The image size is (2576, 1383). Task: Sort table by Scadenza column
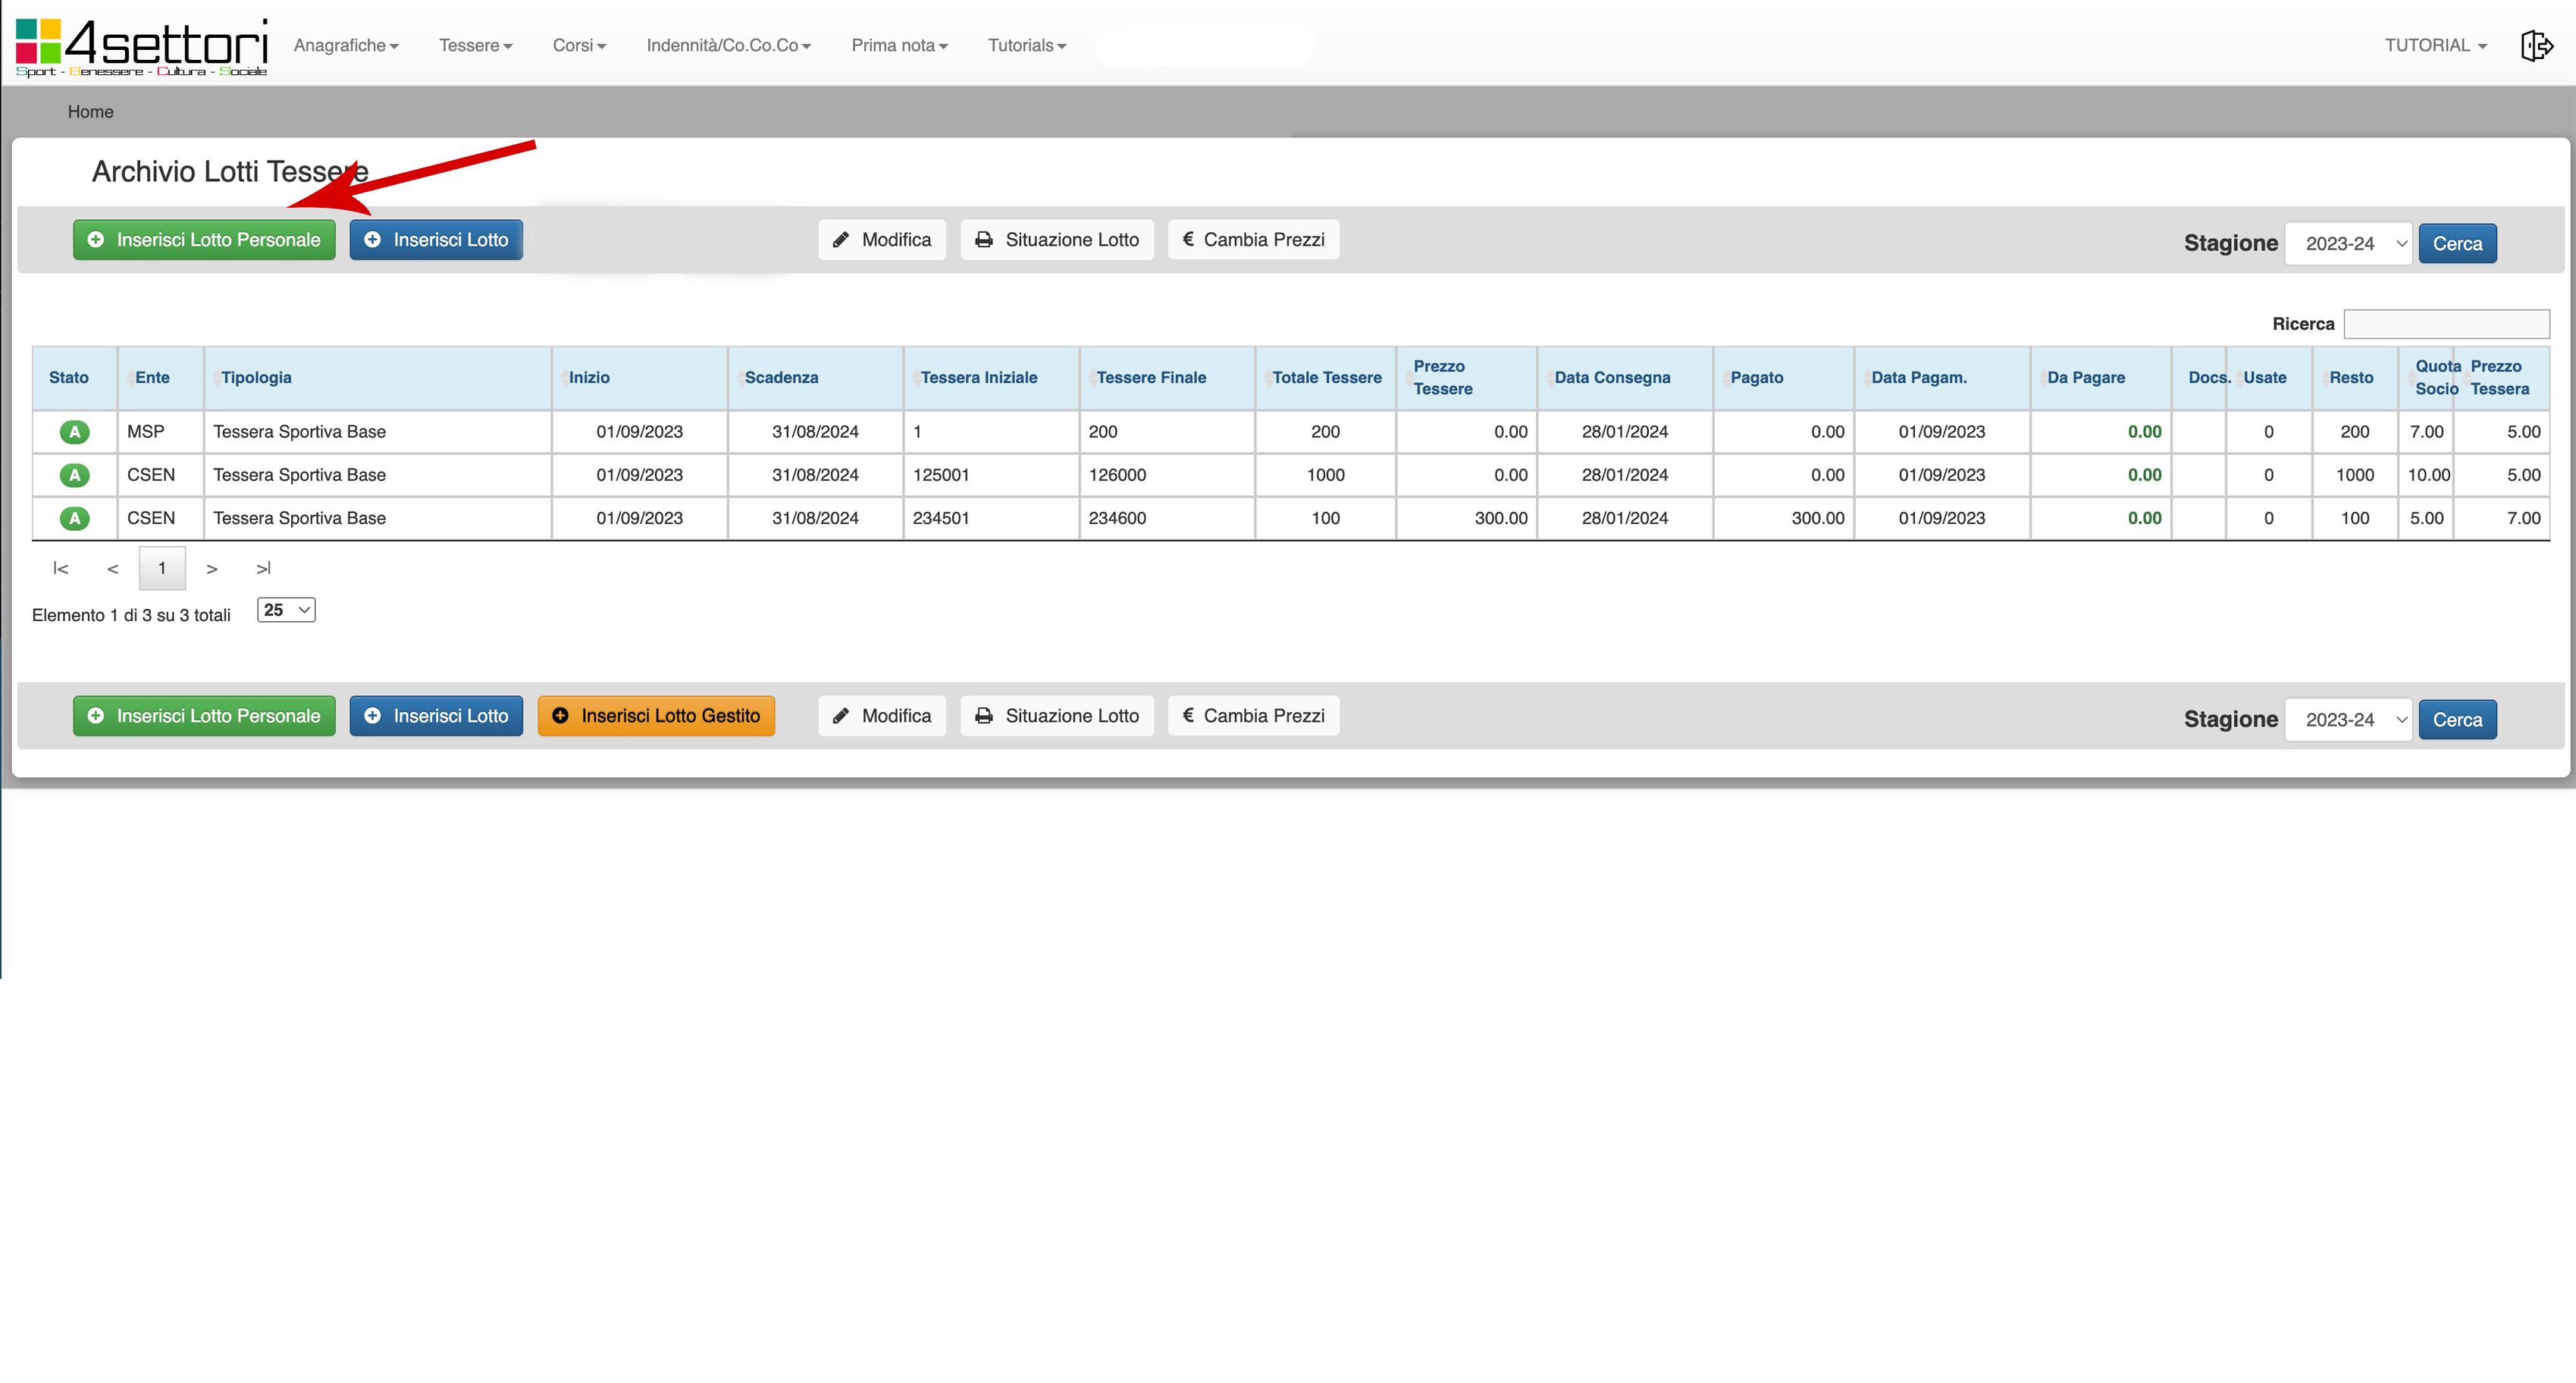click(781, 378)
